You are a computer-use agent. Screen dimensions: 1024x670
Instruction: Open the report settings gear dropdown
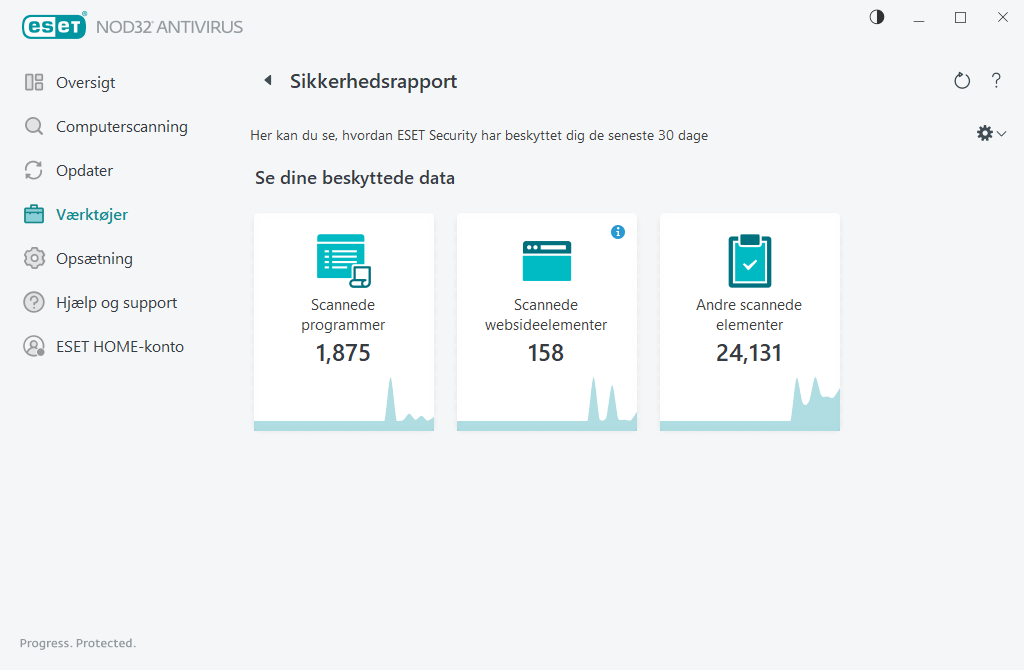click(984, 132)
